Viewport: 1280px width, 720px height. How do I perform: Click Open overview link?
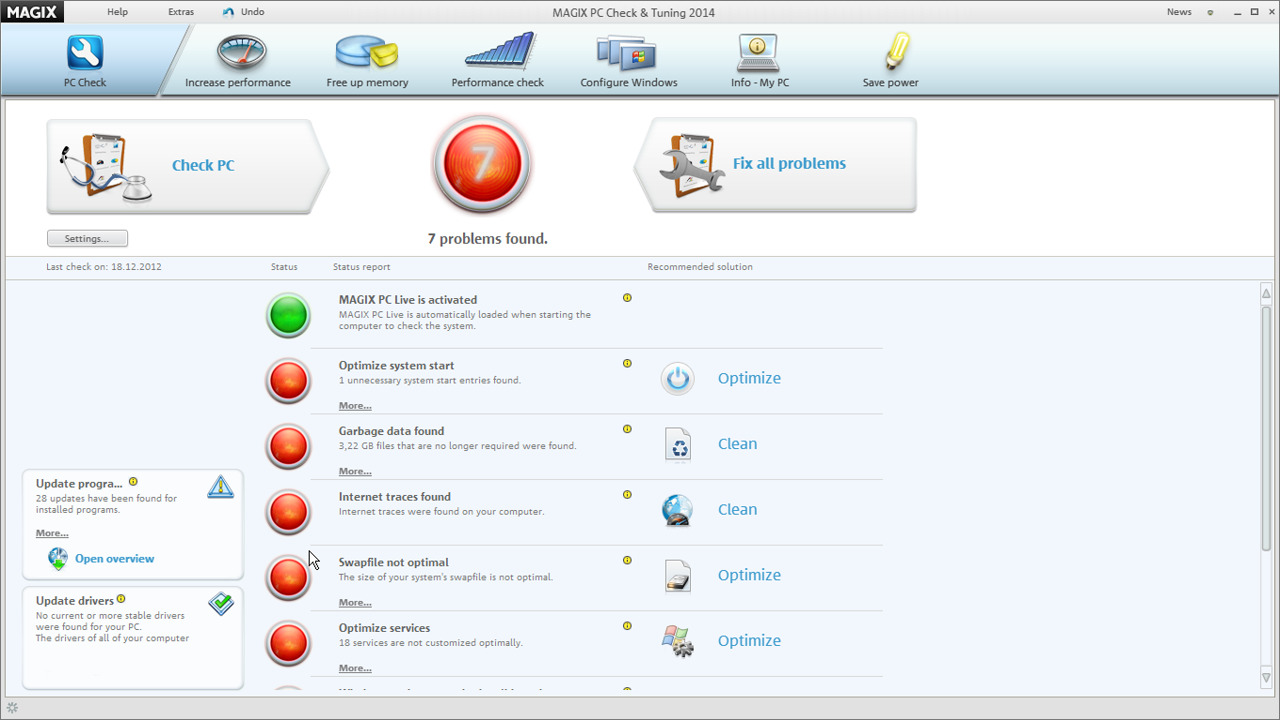tap(115, 559)
